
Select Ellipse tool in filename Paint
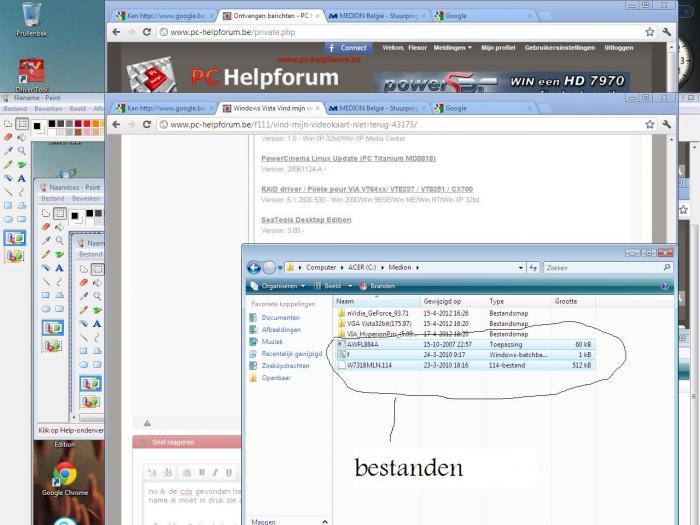(x=8, y=219)
